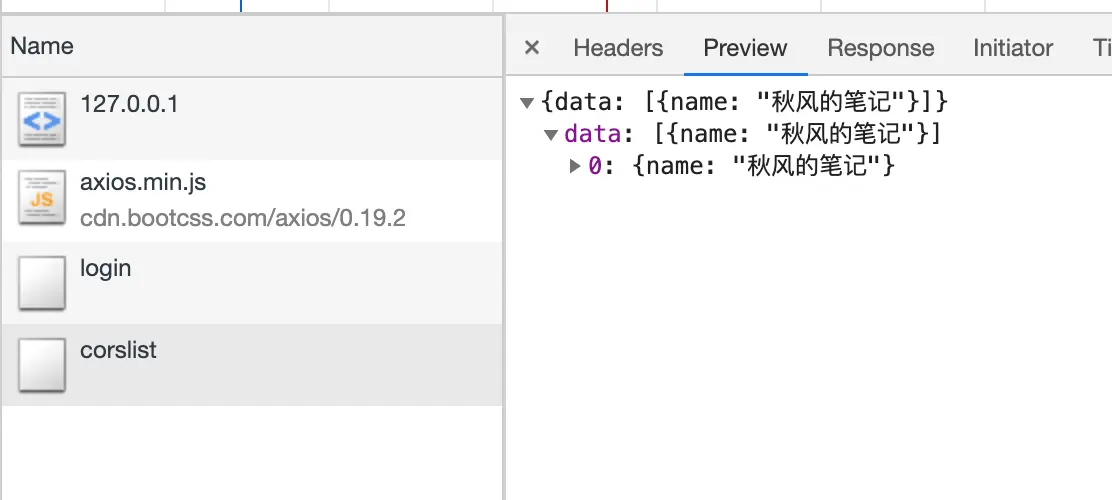1112x500 pixels.
Task: Collapse the data array disclosure triangle
Action: 551,135
